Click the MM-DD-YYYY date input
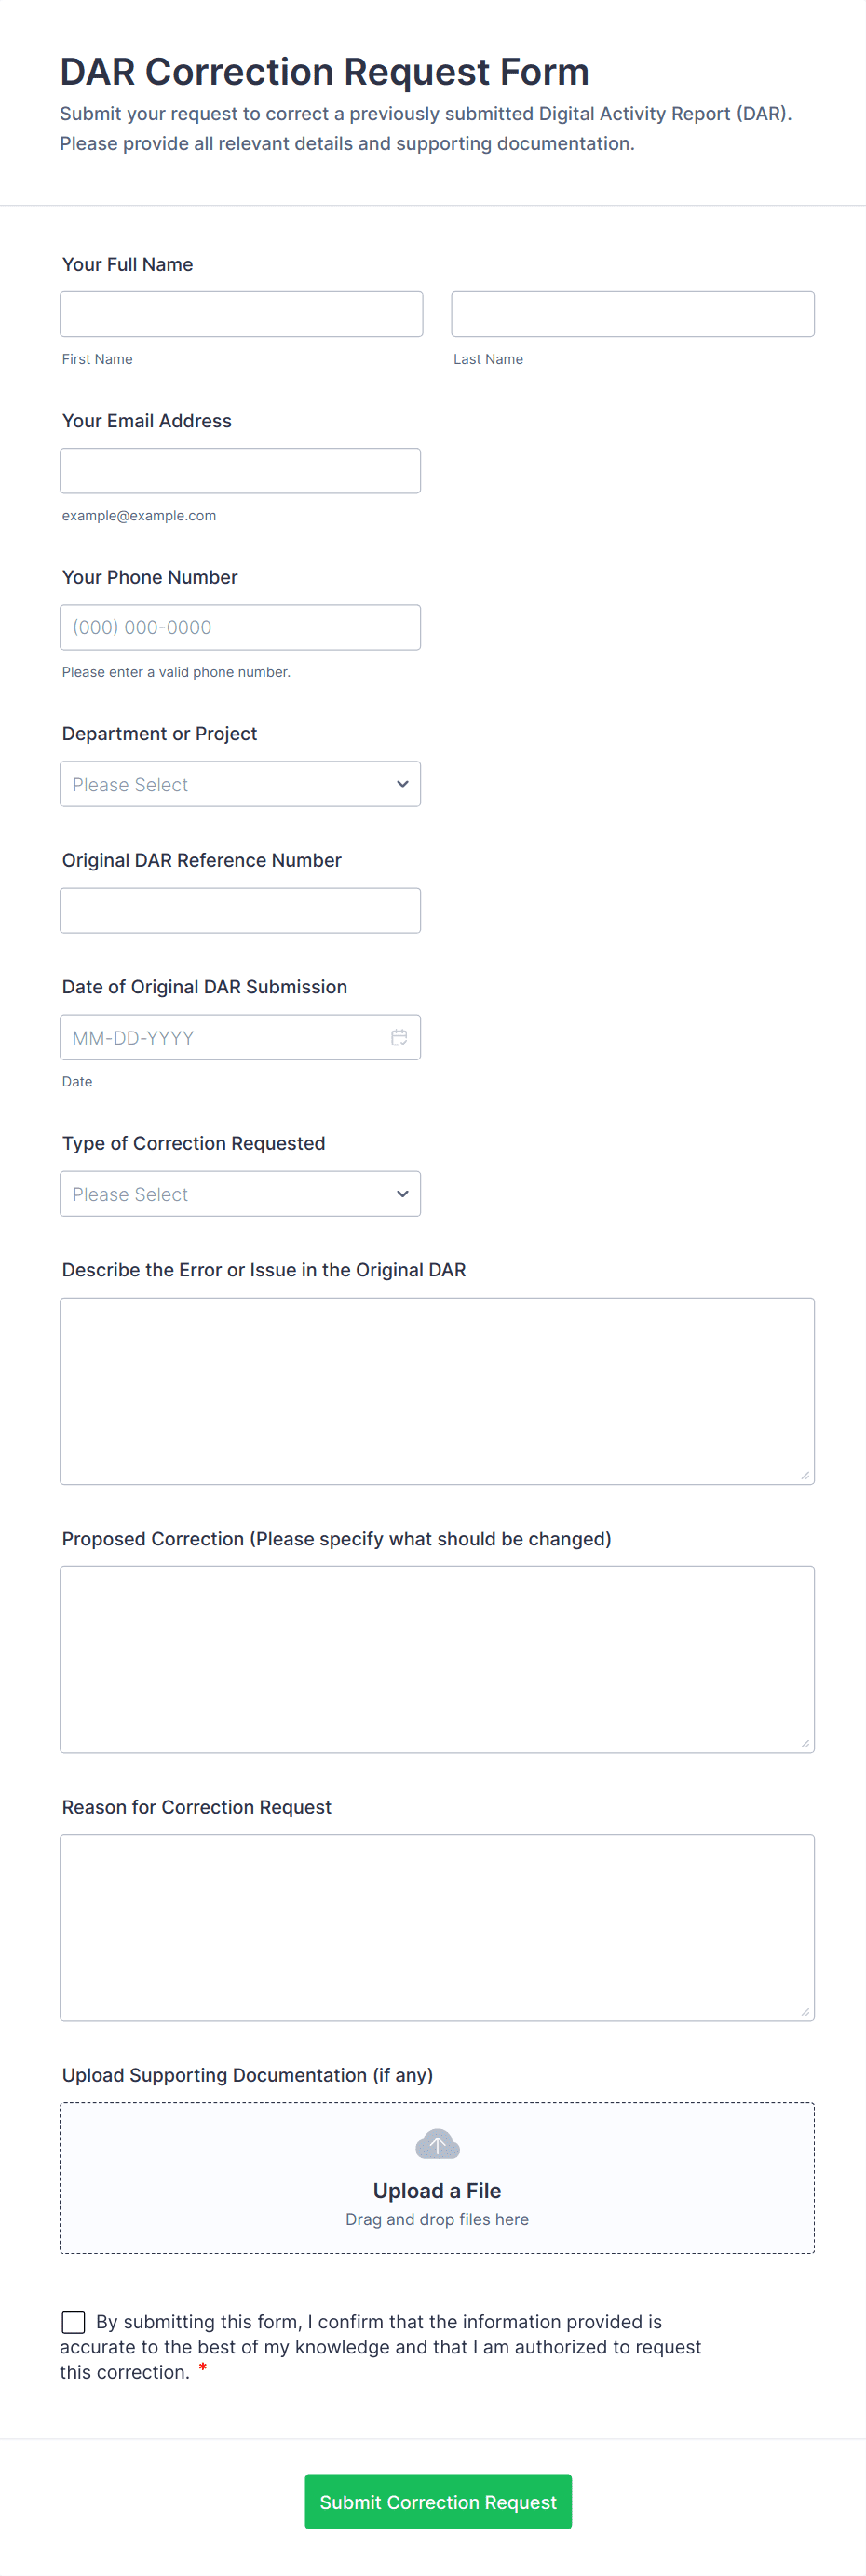The width and height of the screenshot is (866, 2576). 220,1037
